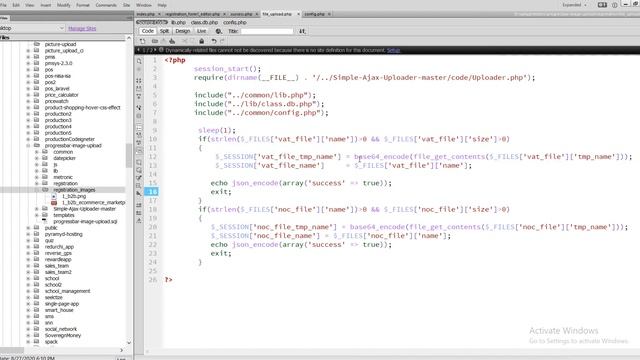This screenshot has width=640, height=360.
Task: Click the files panel scroll-right arrow
Action: tap(121, 350)
